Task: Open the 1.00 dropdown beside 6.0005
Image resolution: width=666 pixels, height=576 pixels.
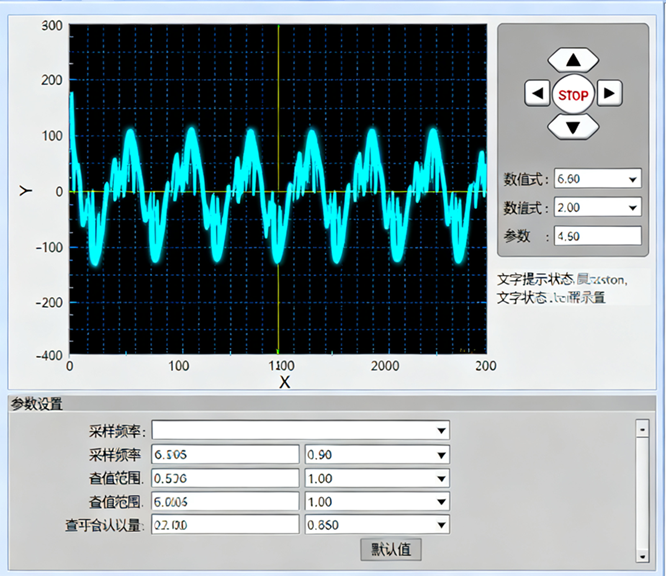Action: pos(377,502)
